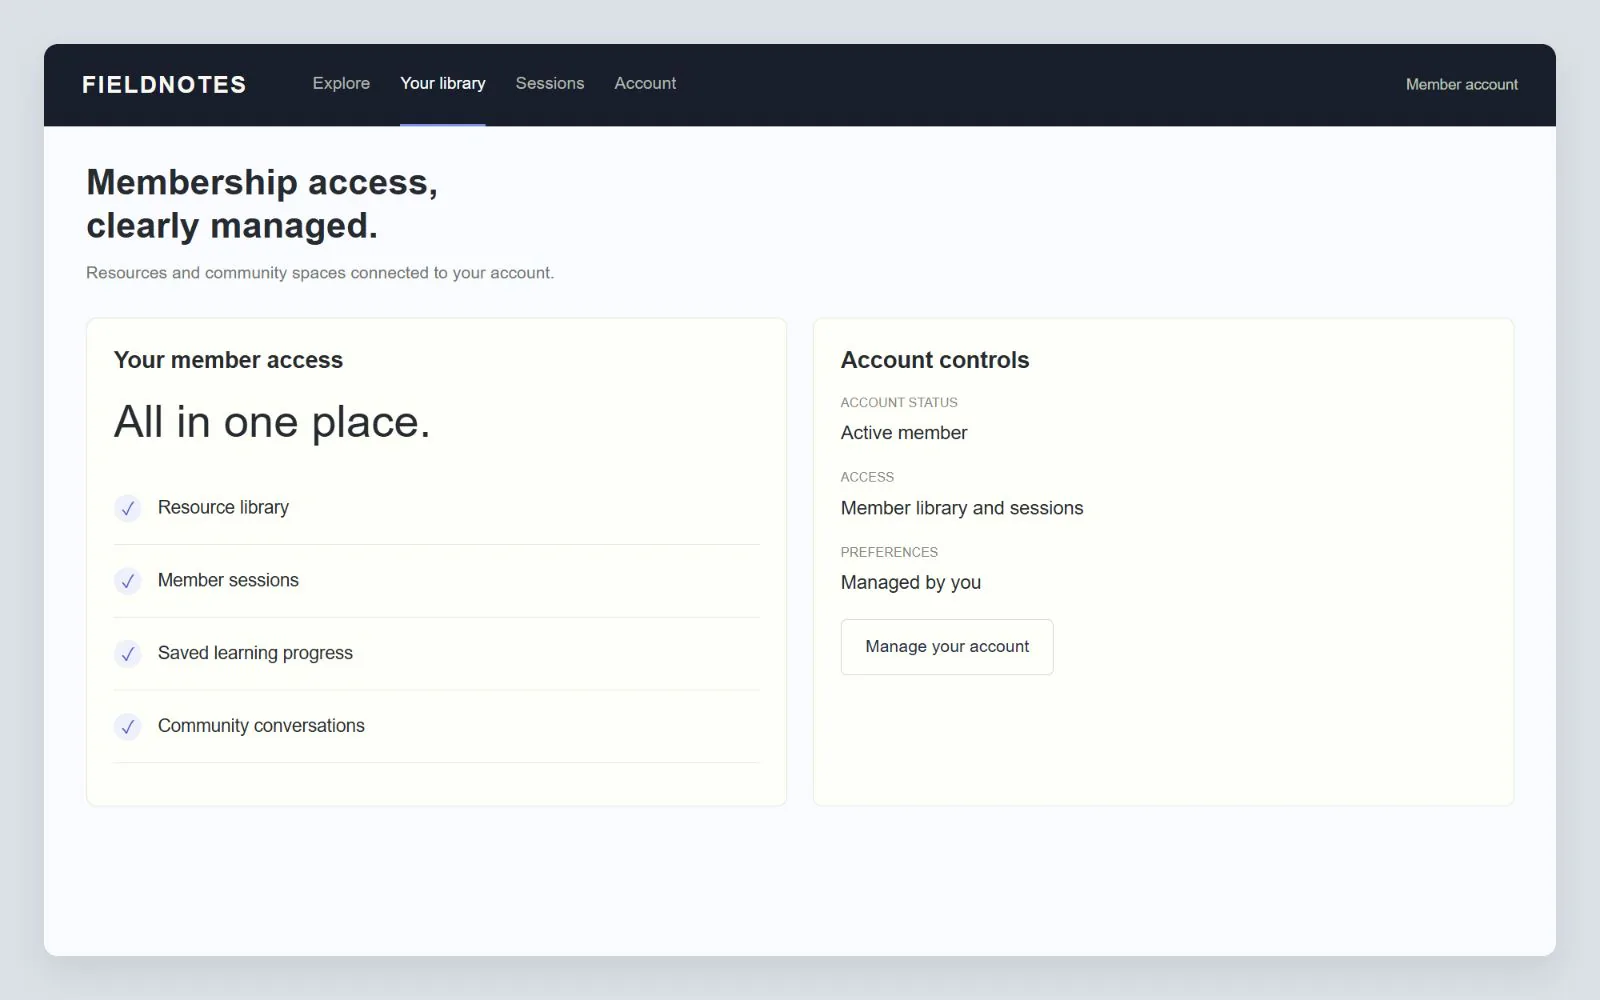
Task: Click the FIELDNOTES logo
Action: [164, 85]
